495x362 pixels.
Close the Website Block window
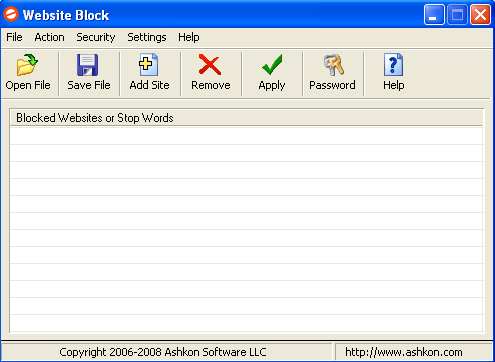coord(480,15)
